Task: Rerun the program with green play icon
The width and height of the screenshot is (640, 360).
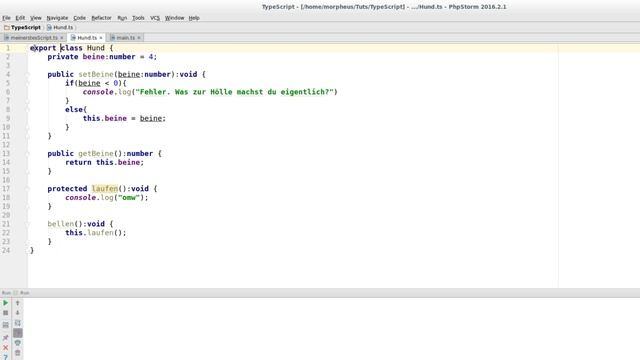Action: point(6,303)
